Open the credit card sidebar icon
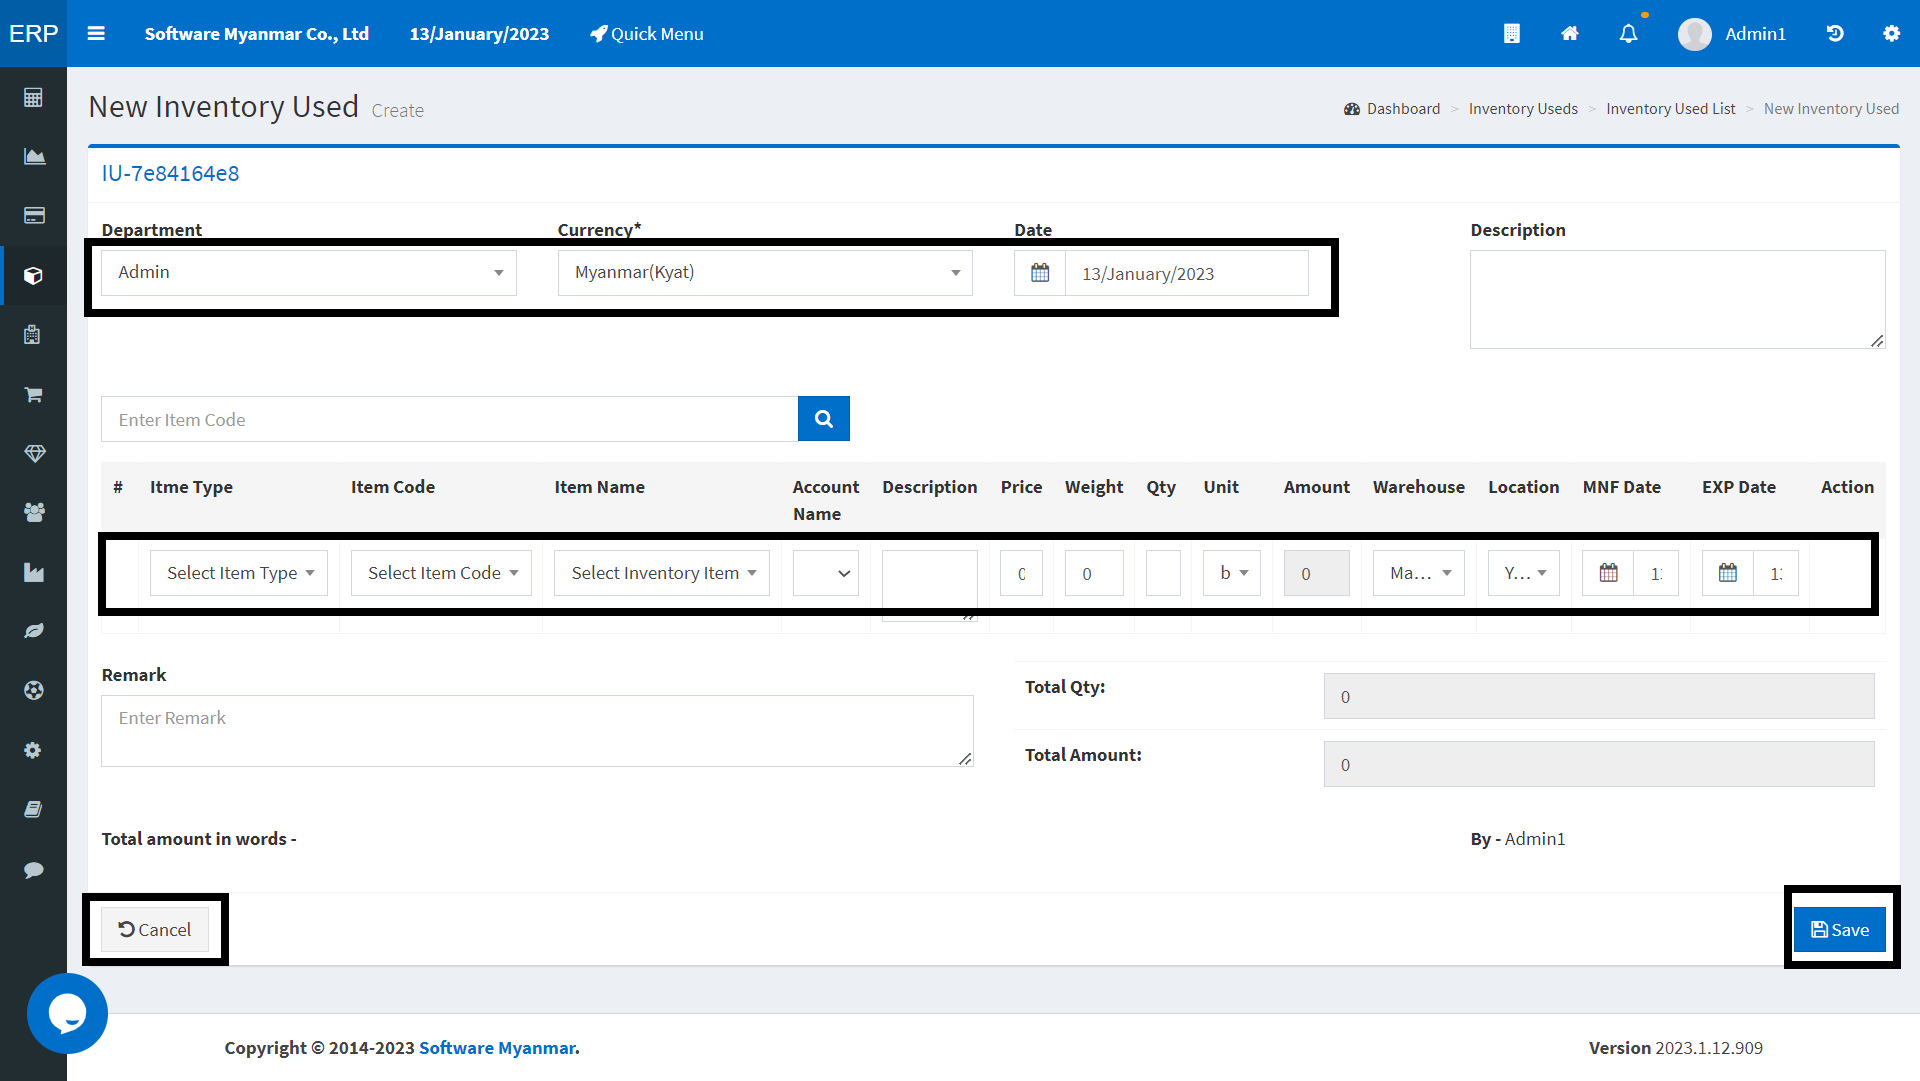The width and height of the screenshot is (1920, 1081). click(34, 215)
